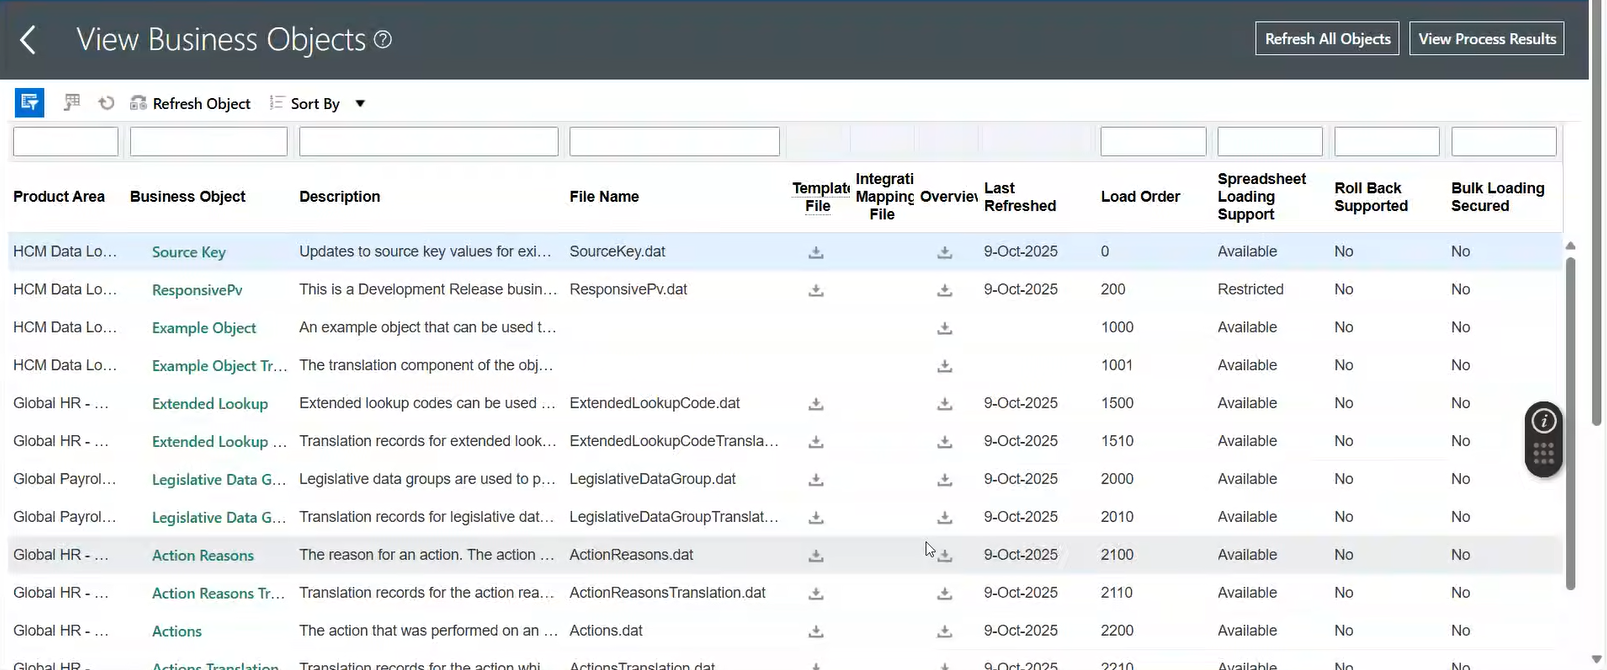Download overview for Example Object row
The width and height of the screenshot is (1607, 670).
click(944, 328)
